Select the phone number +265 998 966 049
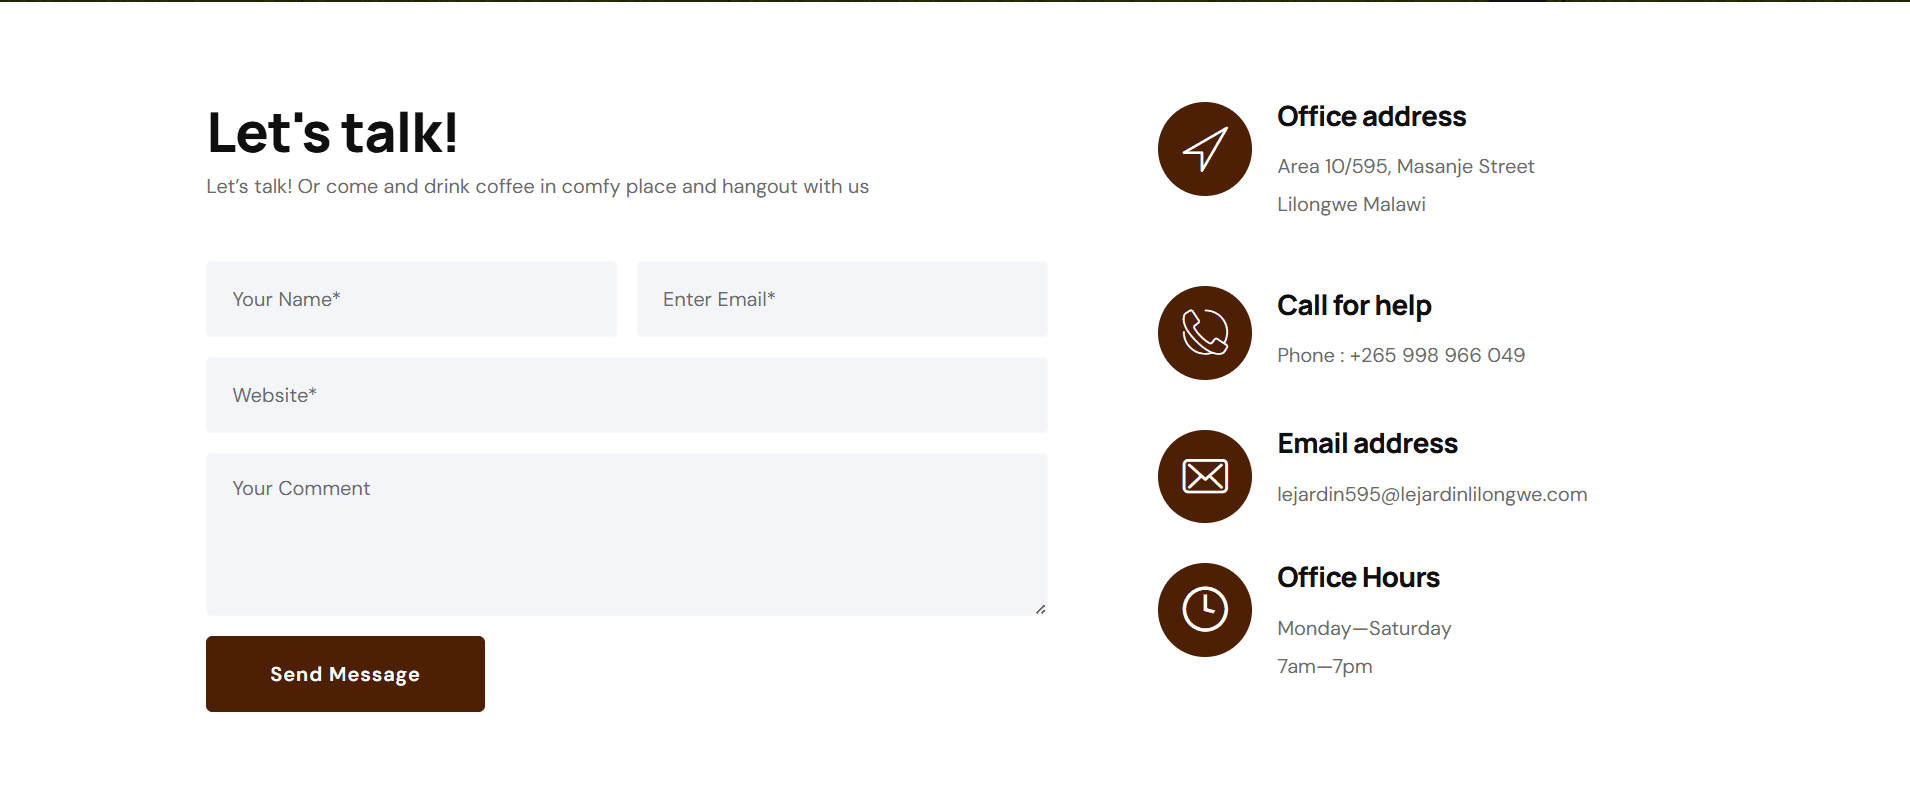 point(1437,355)
